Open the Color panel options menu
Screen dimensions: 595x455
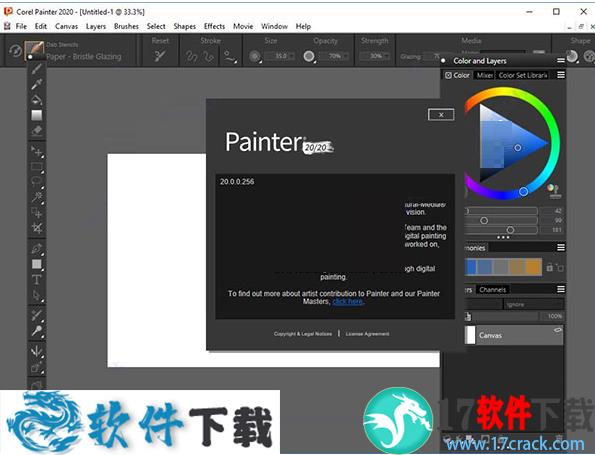pos(561,75)
